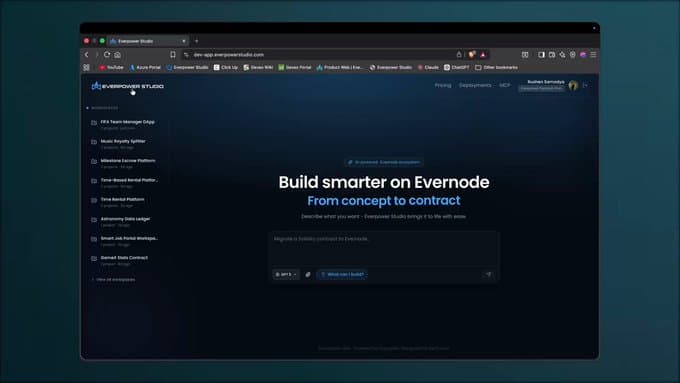Click the Everpower Studio logo in header
This screenshot has width=680, height=383.
[128, 86]
